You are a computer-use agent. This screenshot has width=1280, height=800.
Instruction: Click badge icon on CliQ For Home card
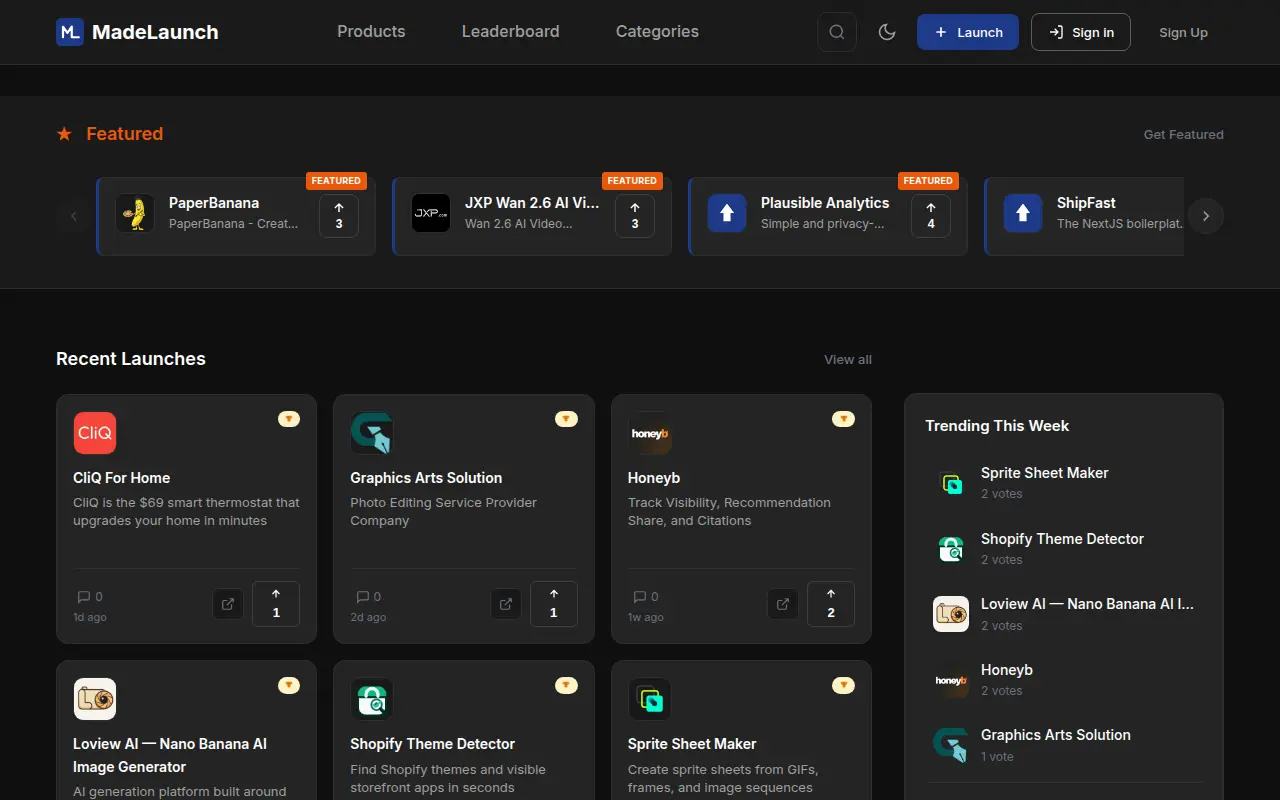pyautogui.click(x=289, y=419)
